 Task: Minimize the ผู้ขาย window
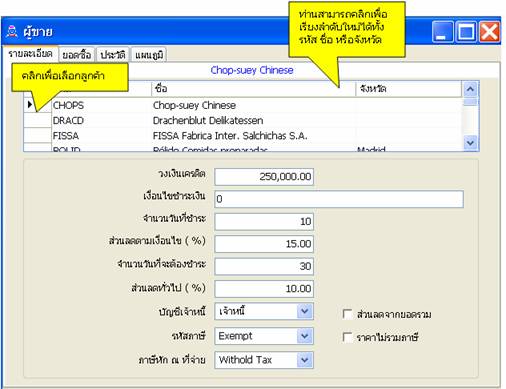coord(442,32)
